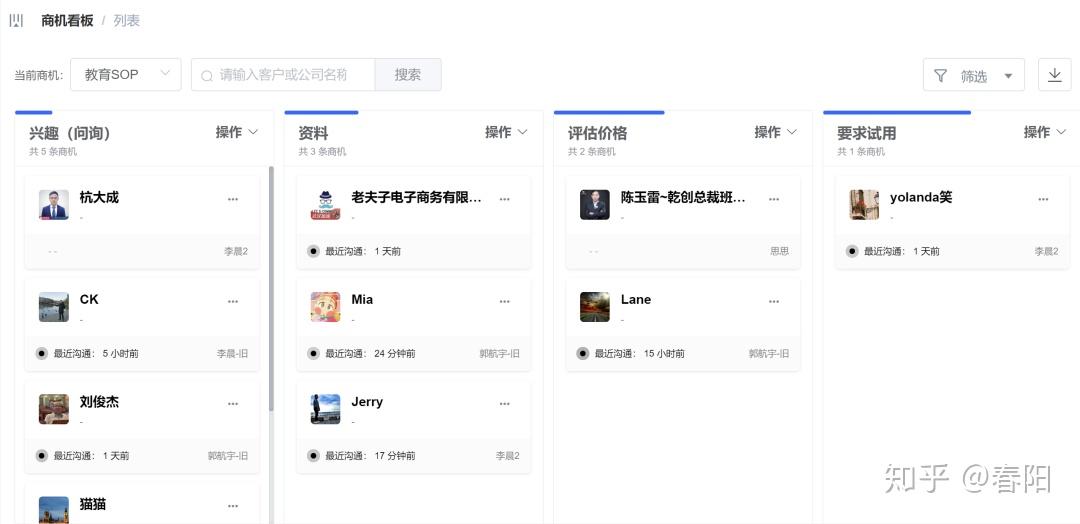
Task: Click the magnifier icon in search box
Action: pyautogui.click(x=207, y=76)
